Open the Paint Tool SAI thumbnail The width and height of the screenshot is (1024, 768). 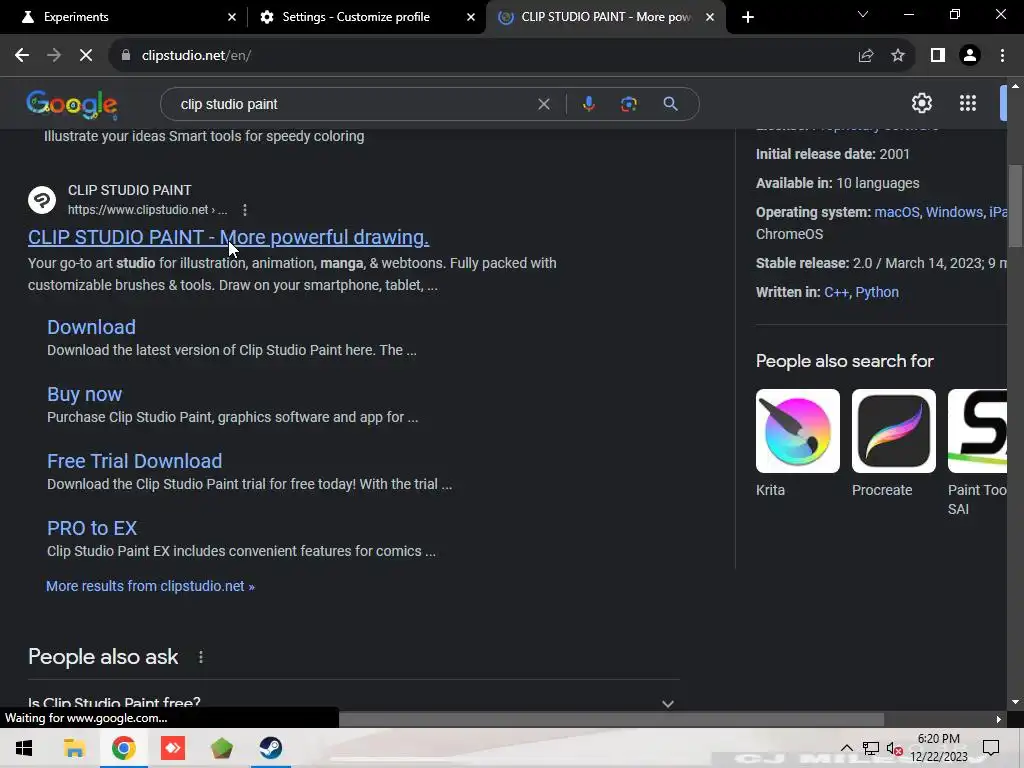coord(977,431)
